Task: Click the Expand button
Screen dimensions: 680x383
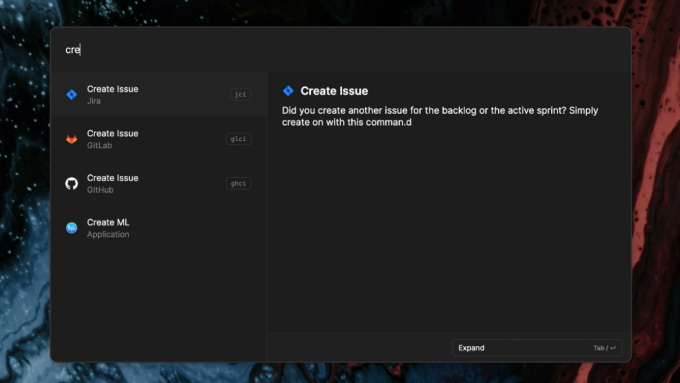Action: coord(537,348)
